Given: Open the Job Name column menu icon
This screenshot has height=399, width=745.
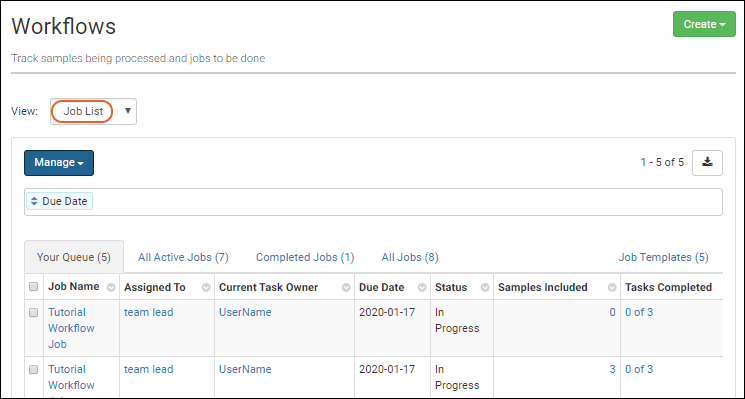Looking at the screenshot, I should point(111,287).
